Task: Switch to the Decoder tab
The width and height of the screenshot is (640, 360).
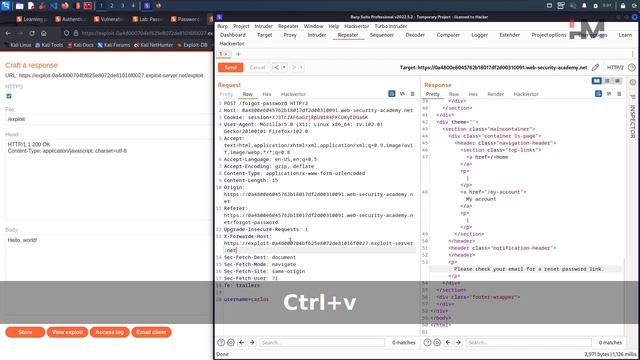Action: 415,35
